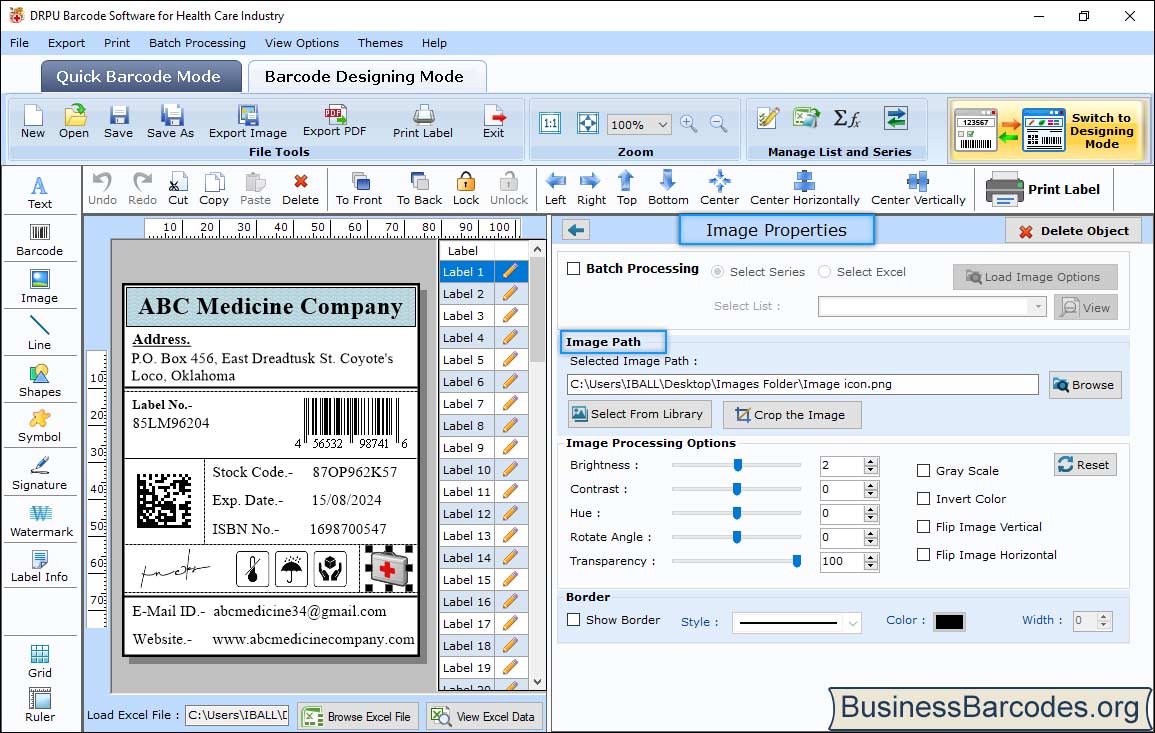Open the border Style dropdown
1155x733 pixels.
point(852,623)
